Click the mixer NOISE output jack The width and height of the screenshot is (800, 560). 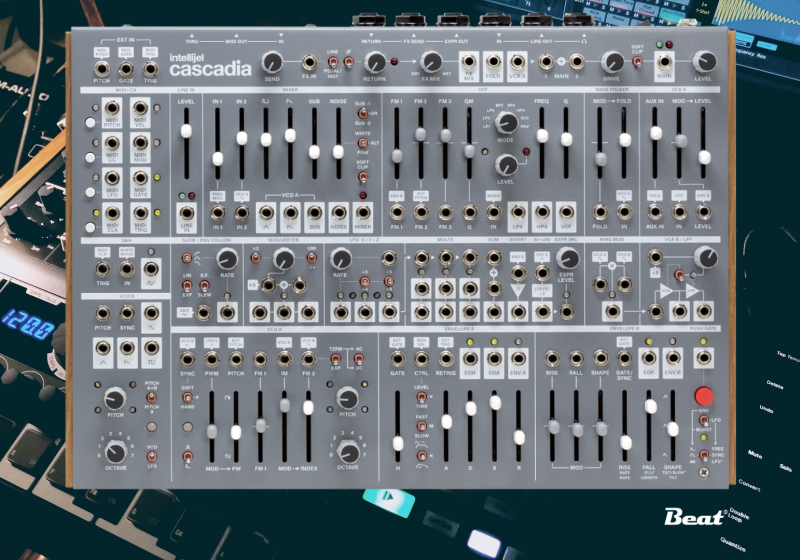[338, 213]
